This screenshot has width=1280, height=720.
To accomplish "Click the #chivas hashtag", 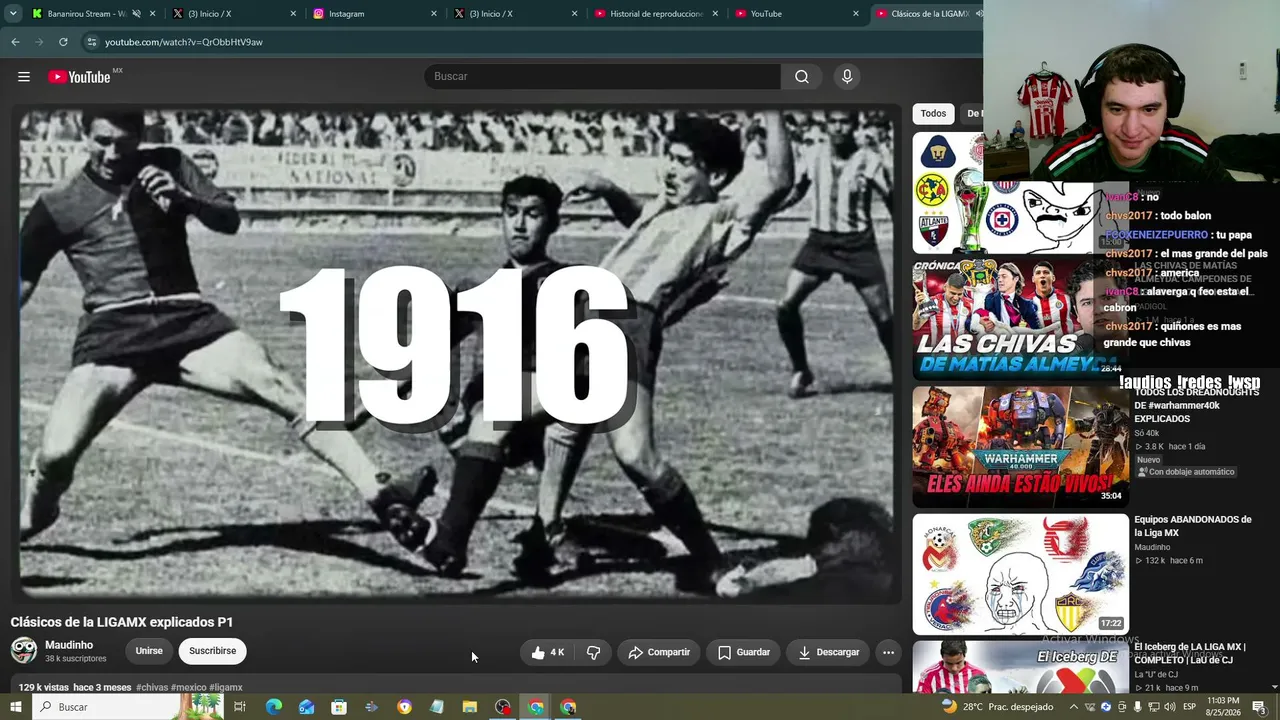I will click(x=152, y=688).
